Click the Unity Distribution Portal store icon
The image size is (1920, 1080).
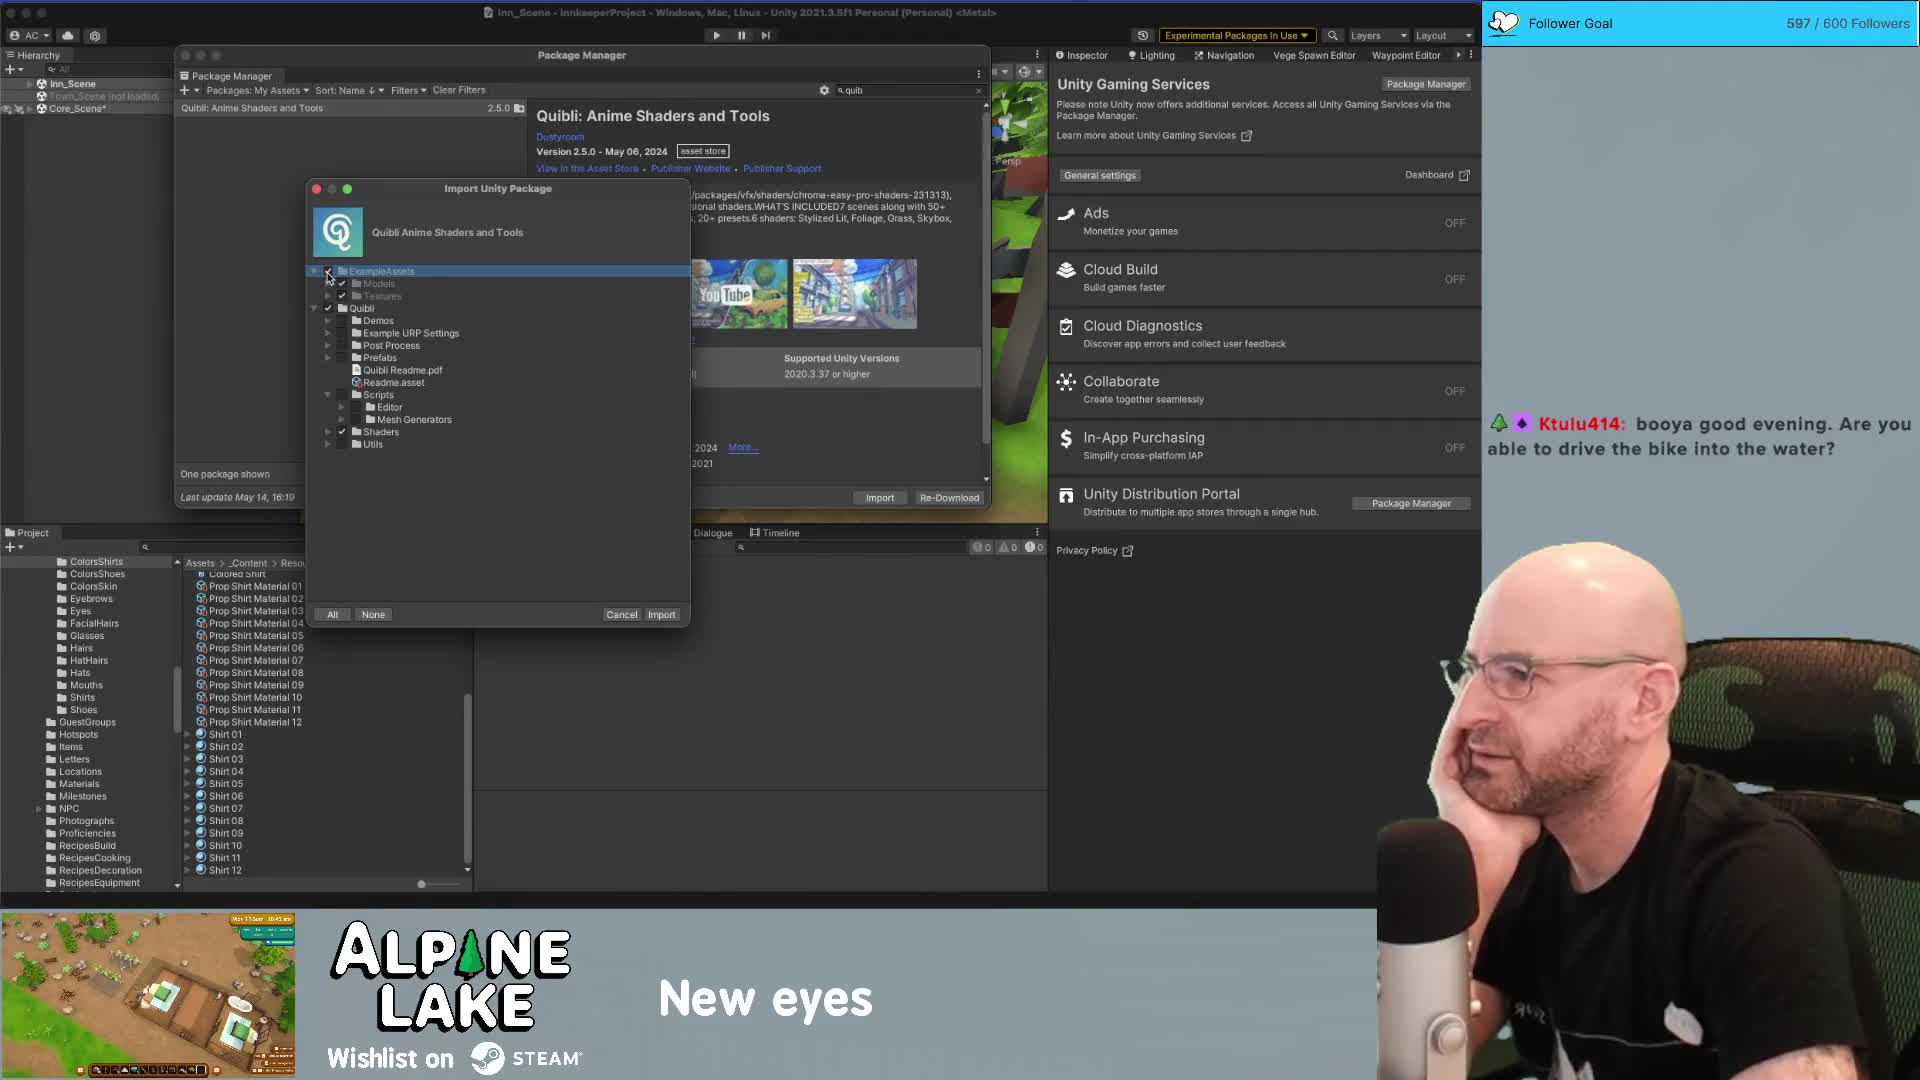(x=1066, y=495)
